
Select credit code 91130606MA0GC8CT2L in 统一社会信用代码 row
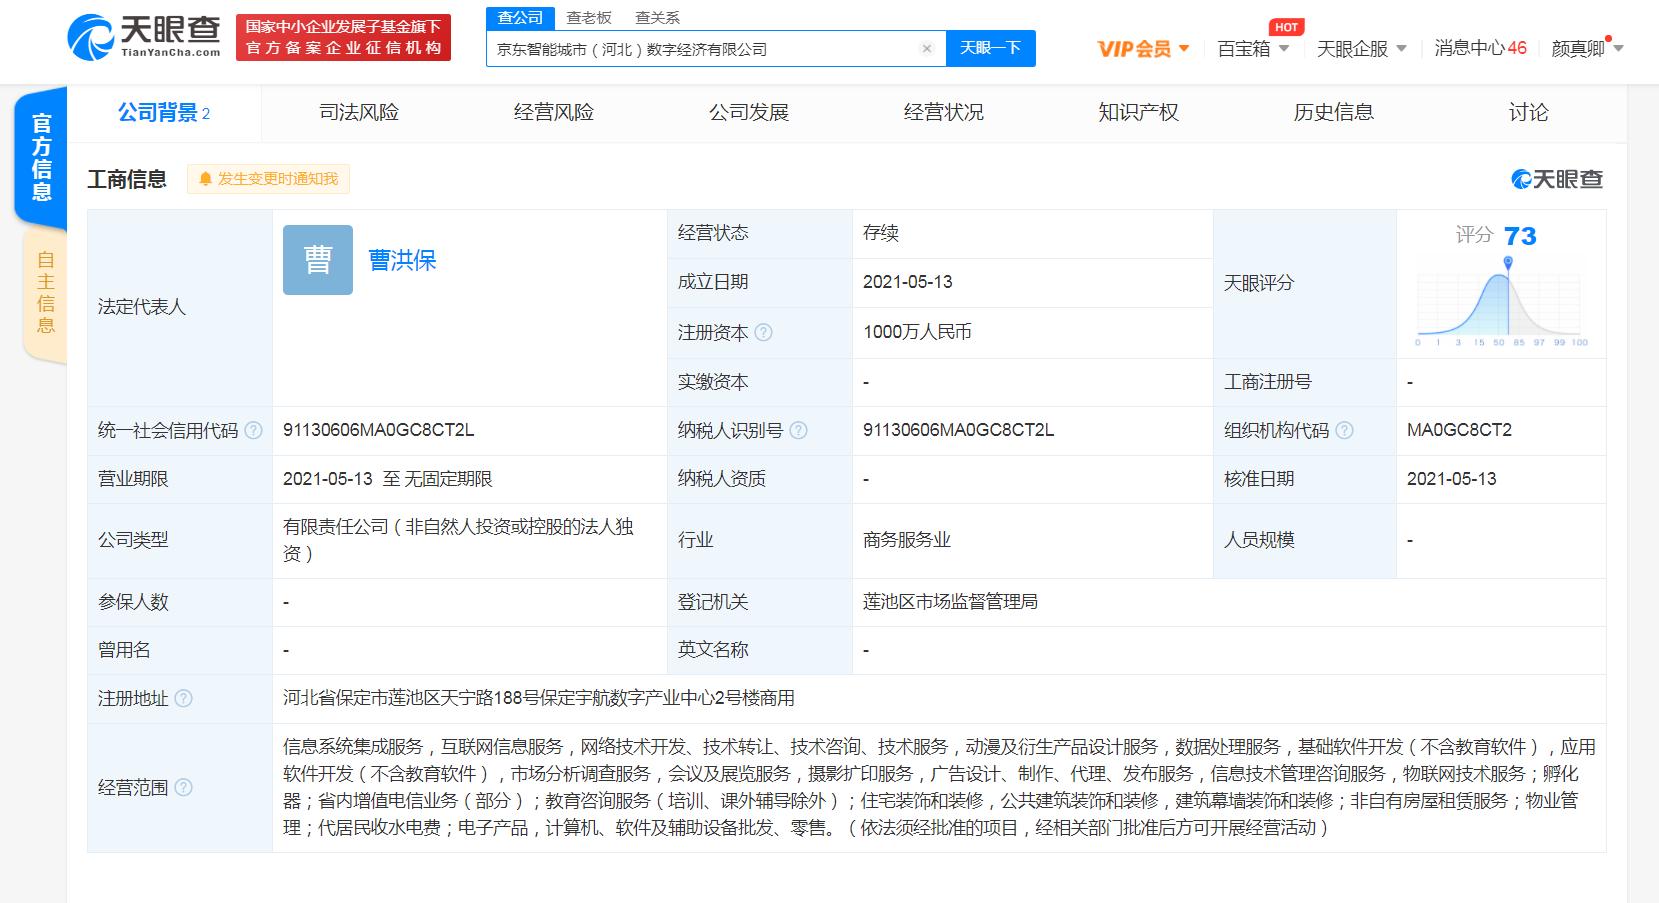pyautogui.click(x=379, y=430)
